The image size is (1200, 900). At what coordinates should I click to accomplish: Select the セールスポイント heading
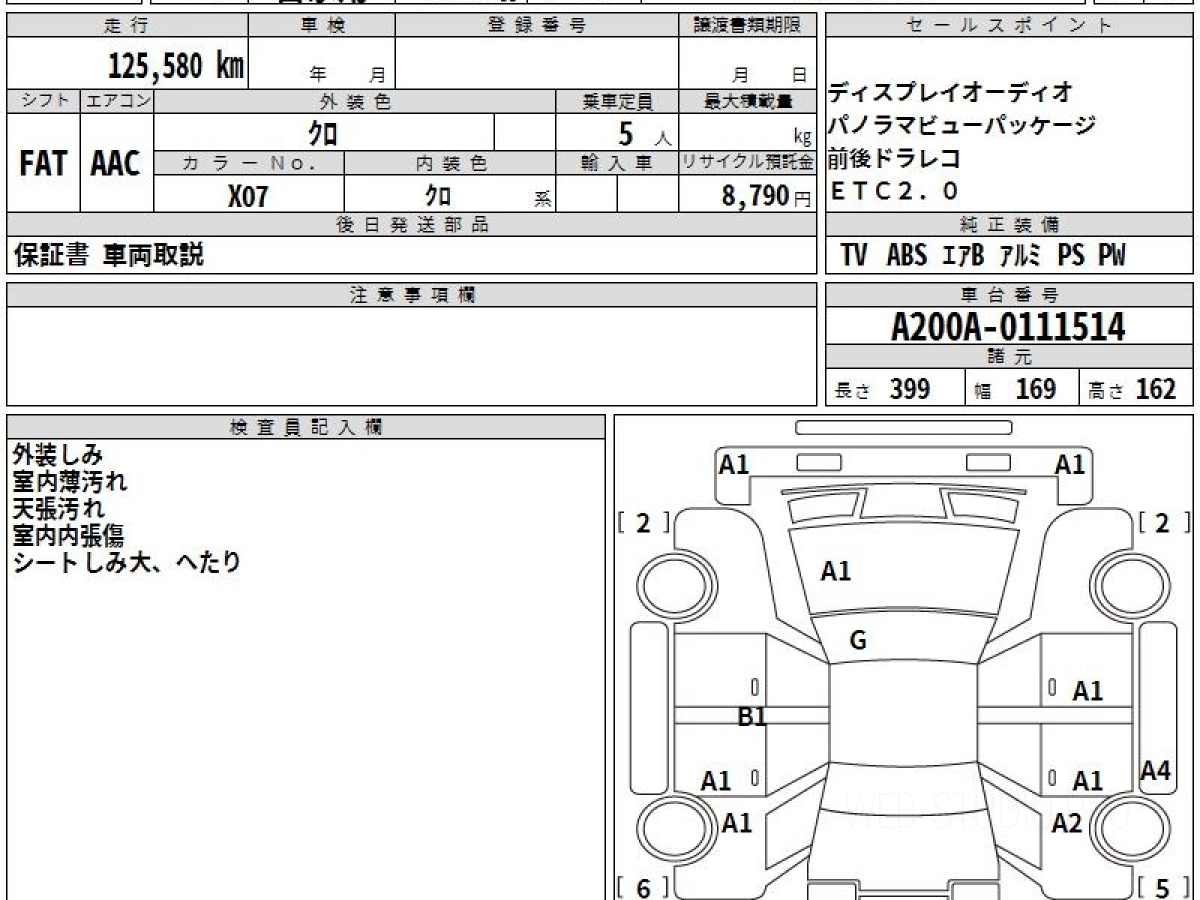click(x=1010, y=26)
